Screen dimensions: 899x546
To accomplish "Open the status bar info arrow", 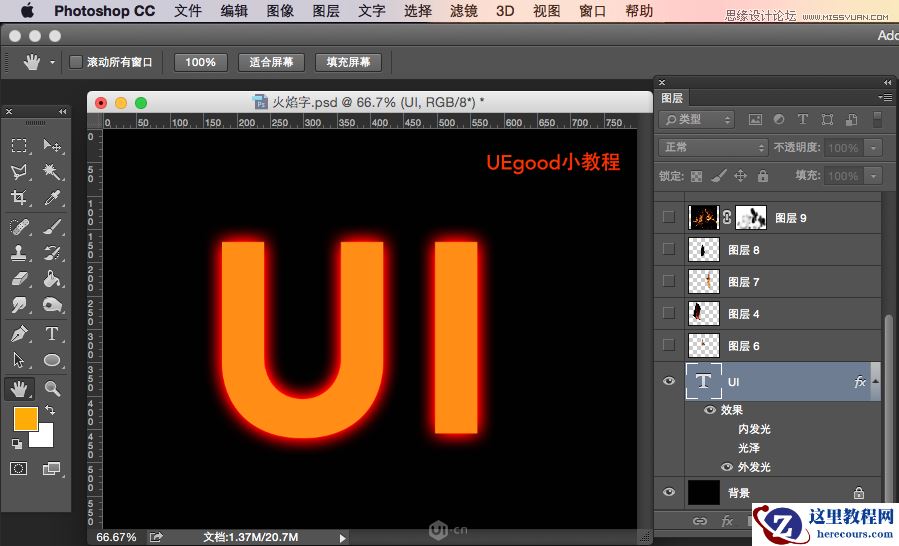I will (342, 538).
